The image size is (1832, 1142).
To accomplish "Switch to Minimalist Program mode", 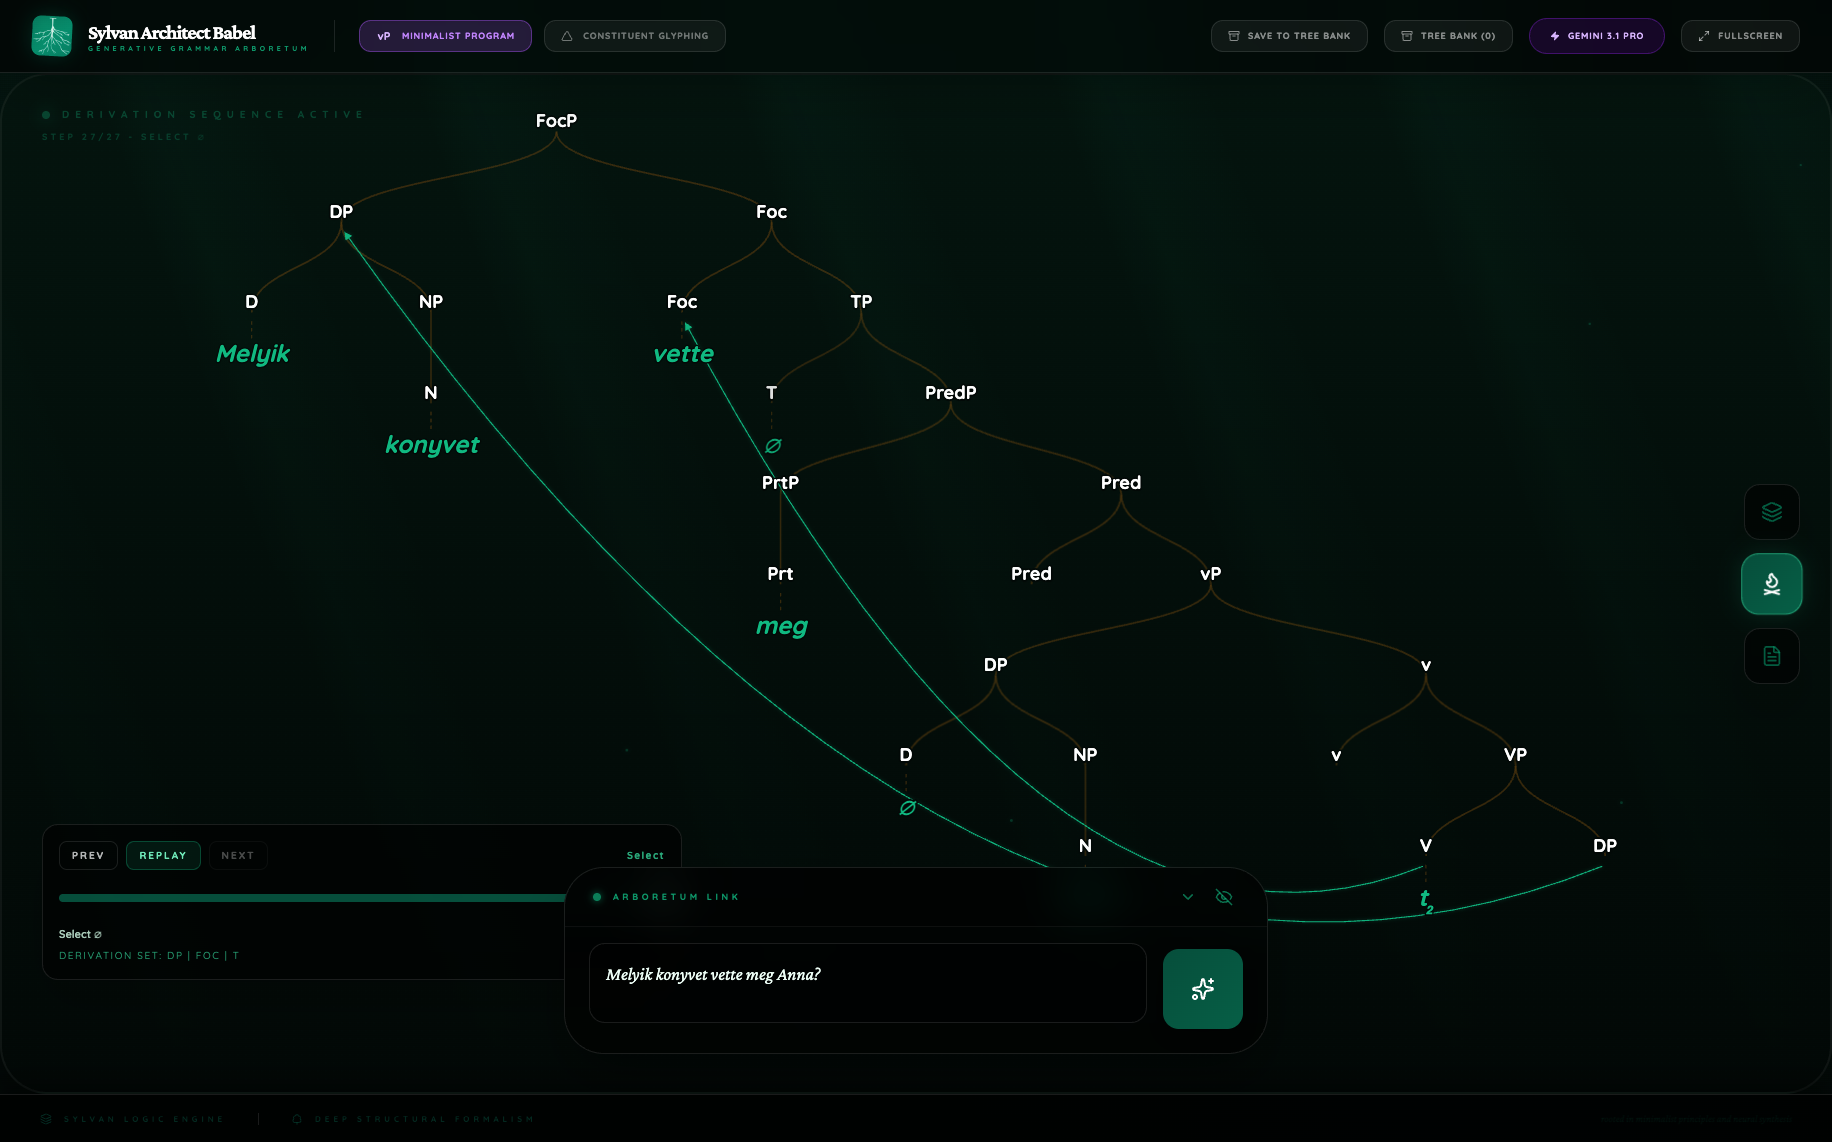I will (445, 36).
